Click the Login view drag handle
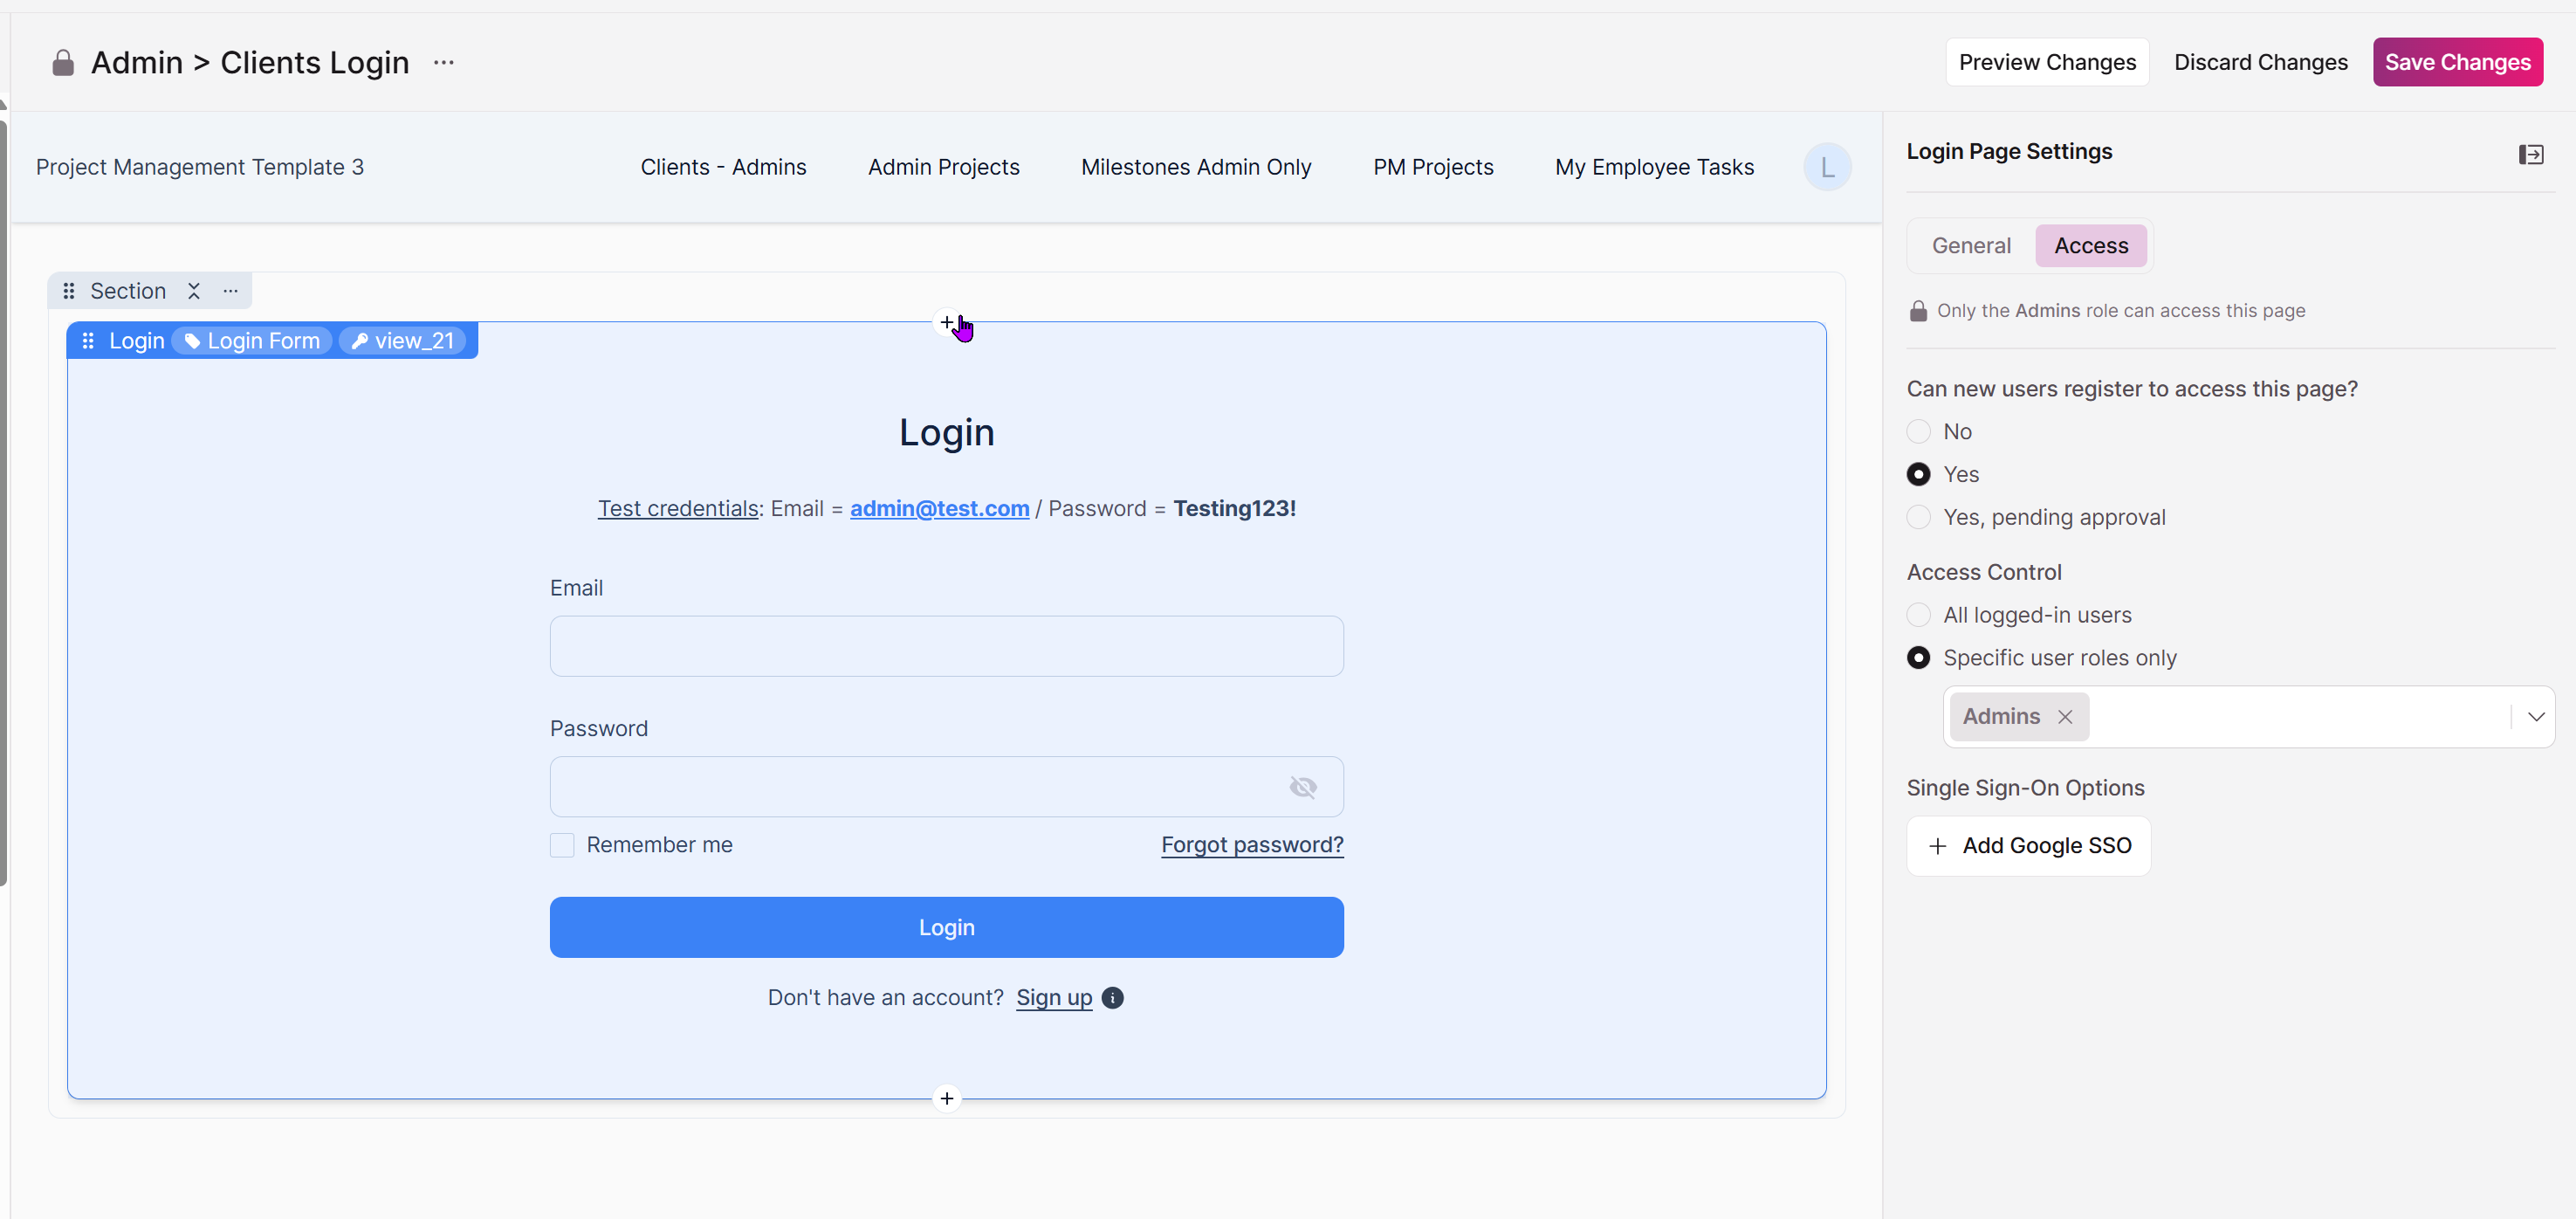 click(88, 341)
